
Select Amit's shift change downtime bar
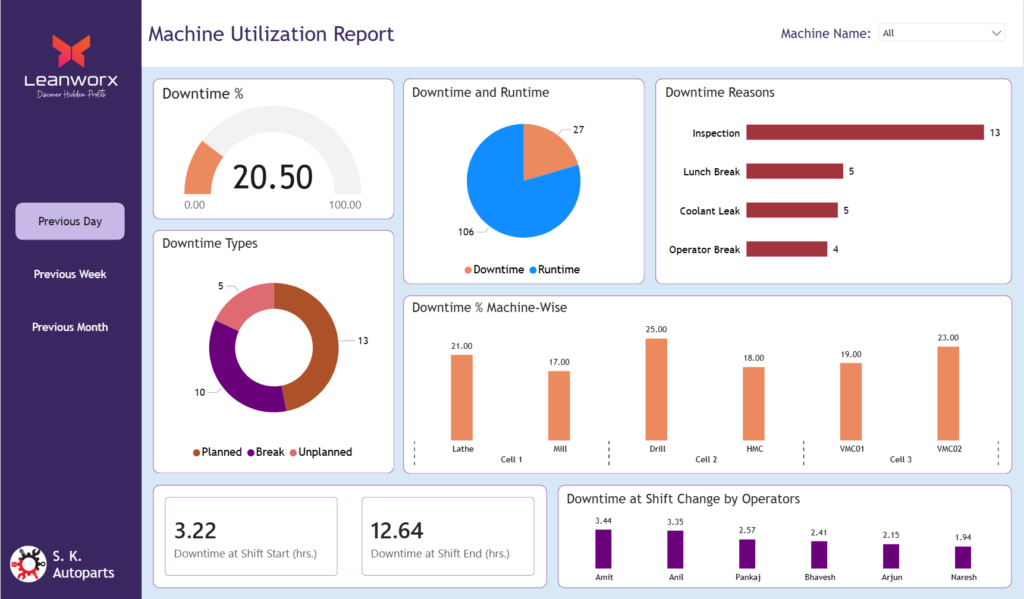[603, 549]
